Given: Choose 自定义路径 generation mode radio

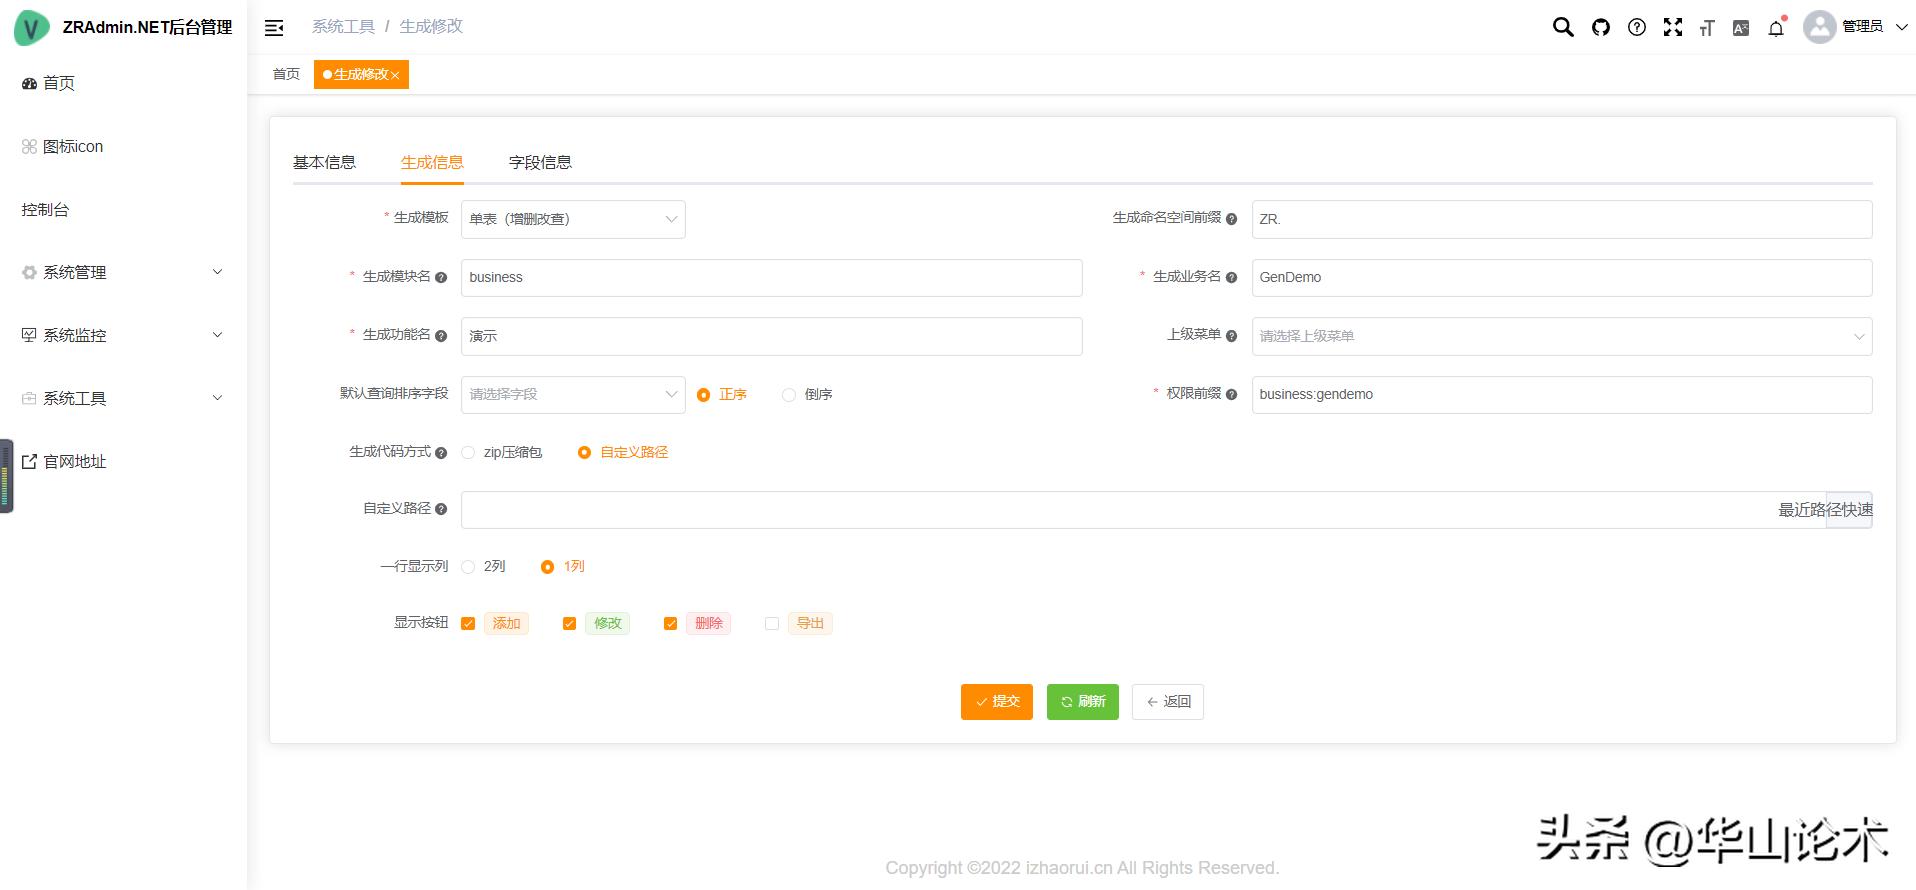Looking at the screenshot, I should (585, 453).
